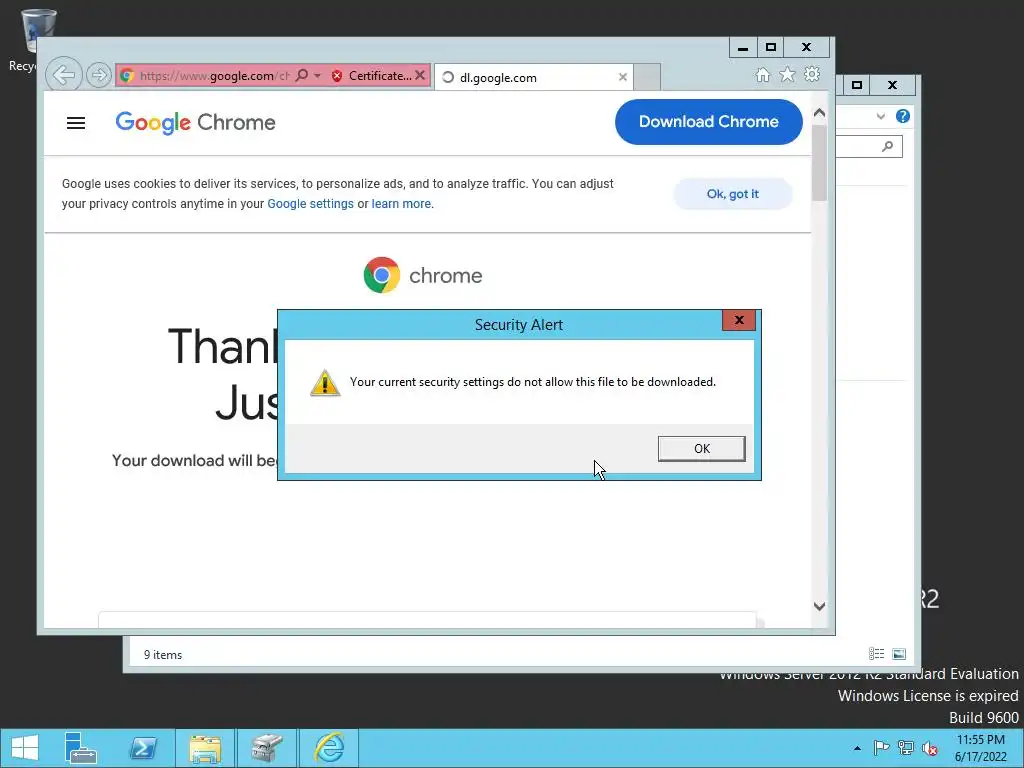Click the address bar search magnifier icon

[302, 75]
